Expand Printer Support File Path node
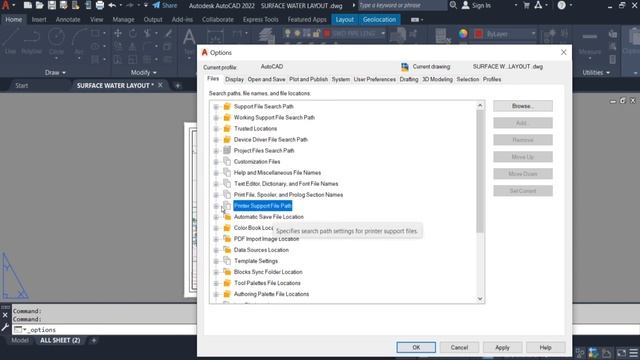 216,206
